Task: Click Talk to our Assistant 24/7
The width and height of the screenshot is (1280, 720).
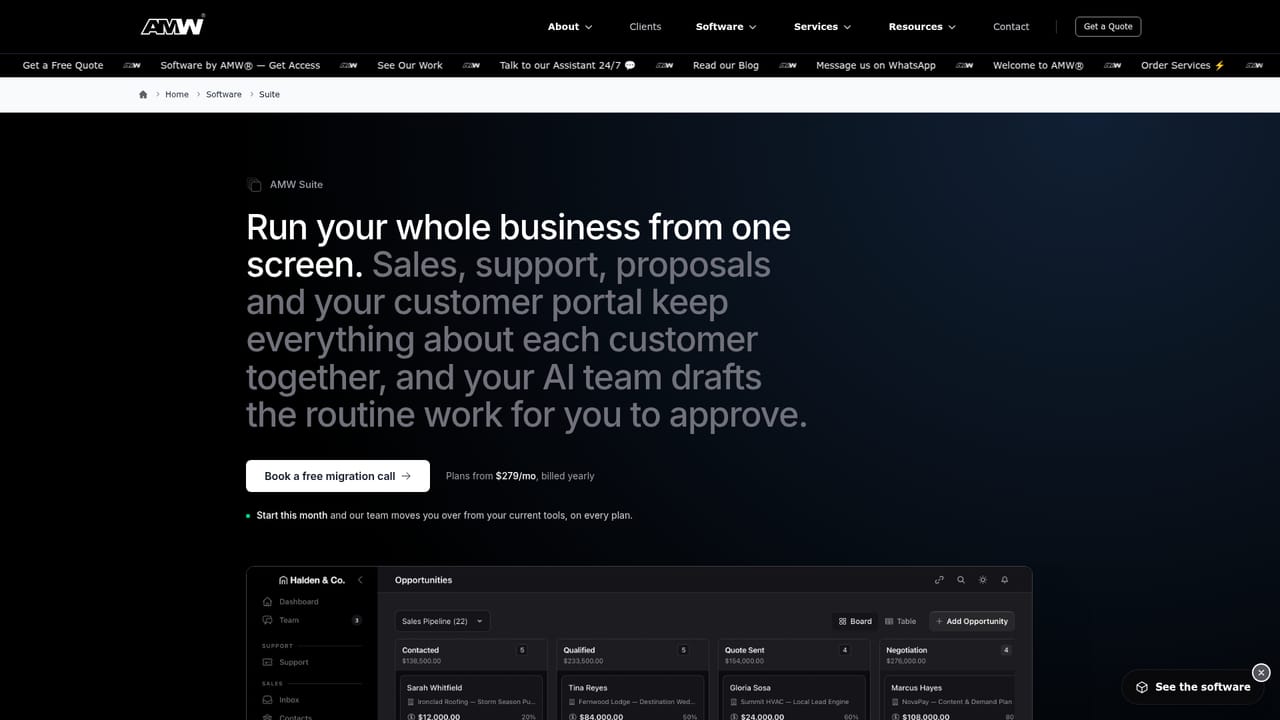Action: (x=567, y=65)
